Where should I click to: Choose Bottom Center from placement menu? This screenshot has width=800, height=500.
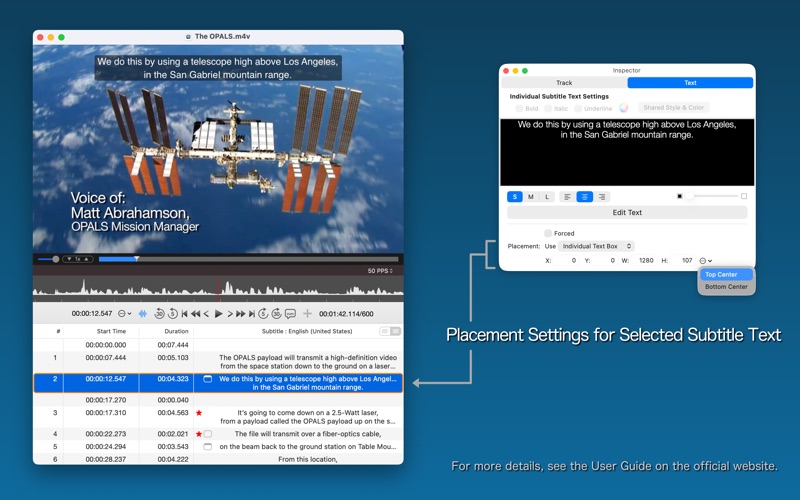pyautogui.click(x=726, y=287)
